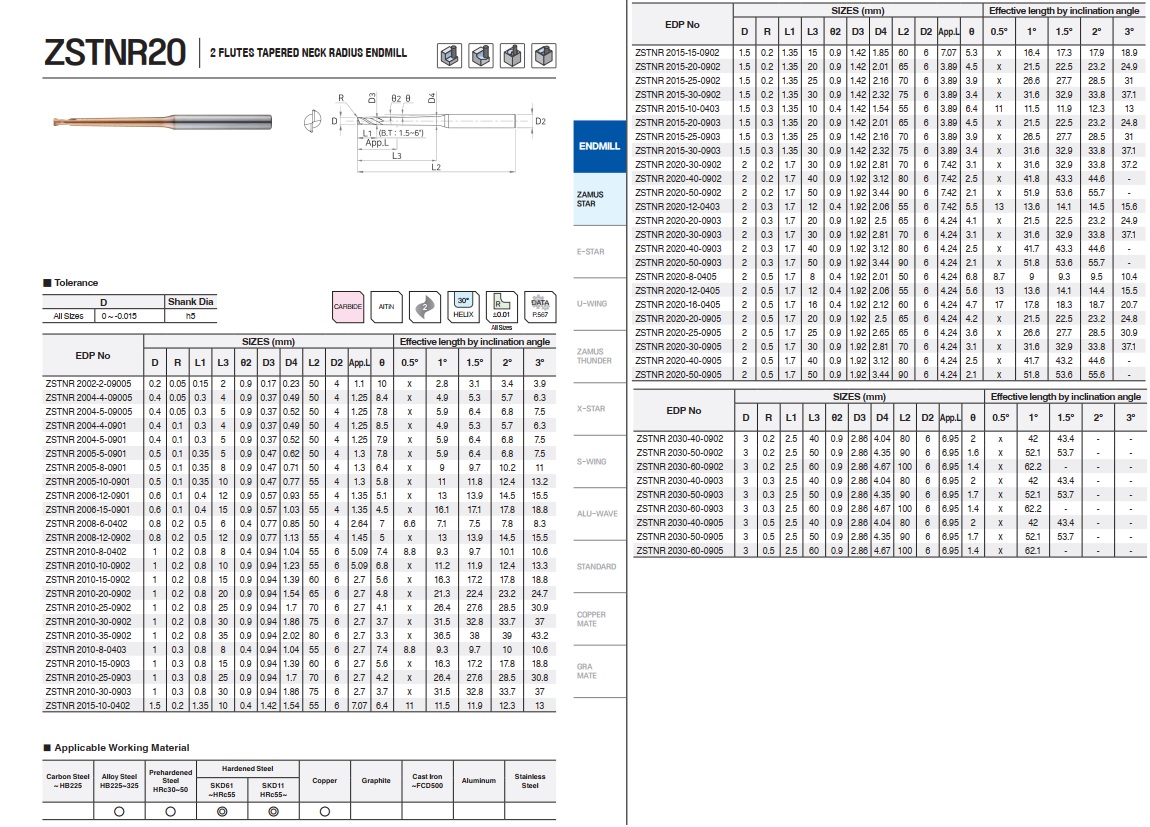
Task: Go to the ALU-WAVE side tab
Action: click(x=599, y=513)
